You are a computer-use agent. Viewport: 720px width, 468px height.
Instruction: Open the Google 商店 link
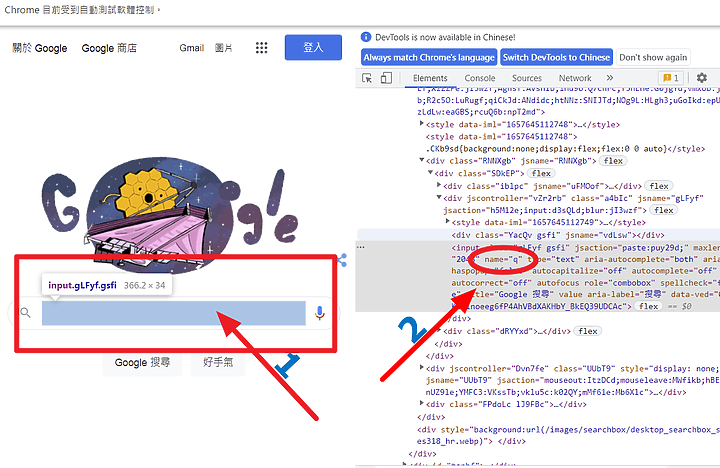(x=109, y=48)
